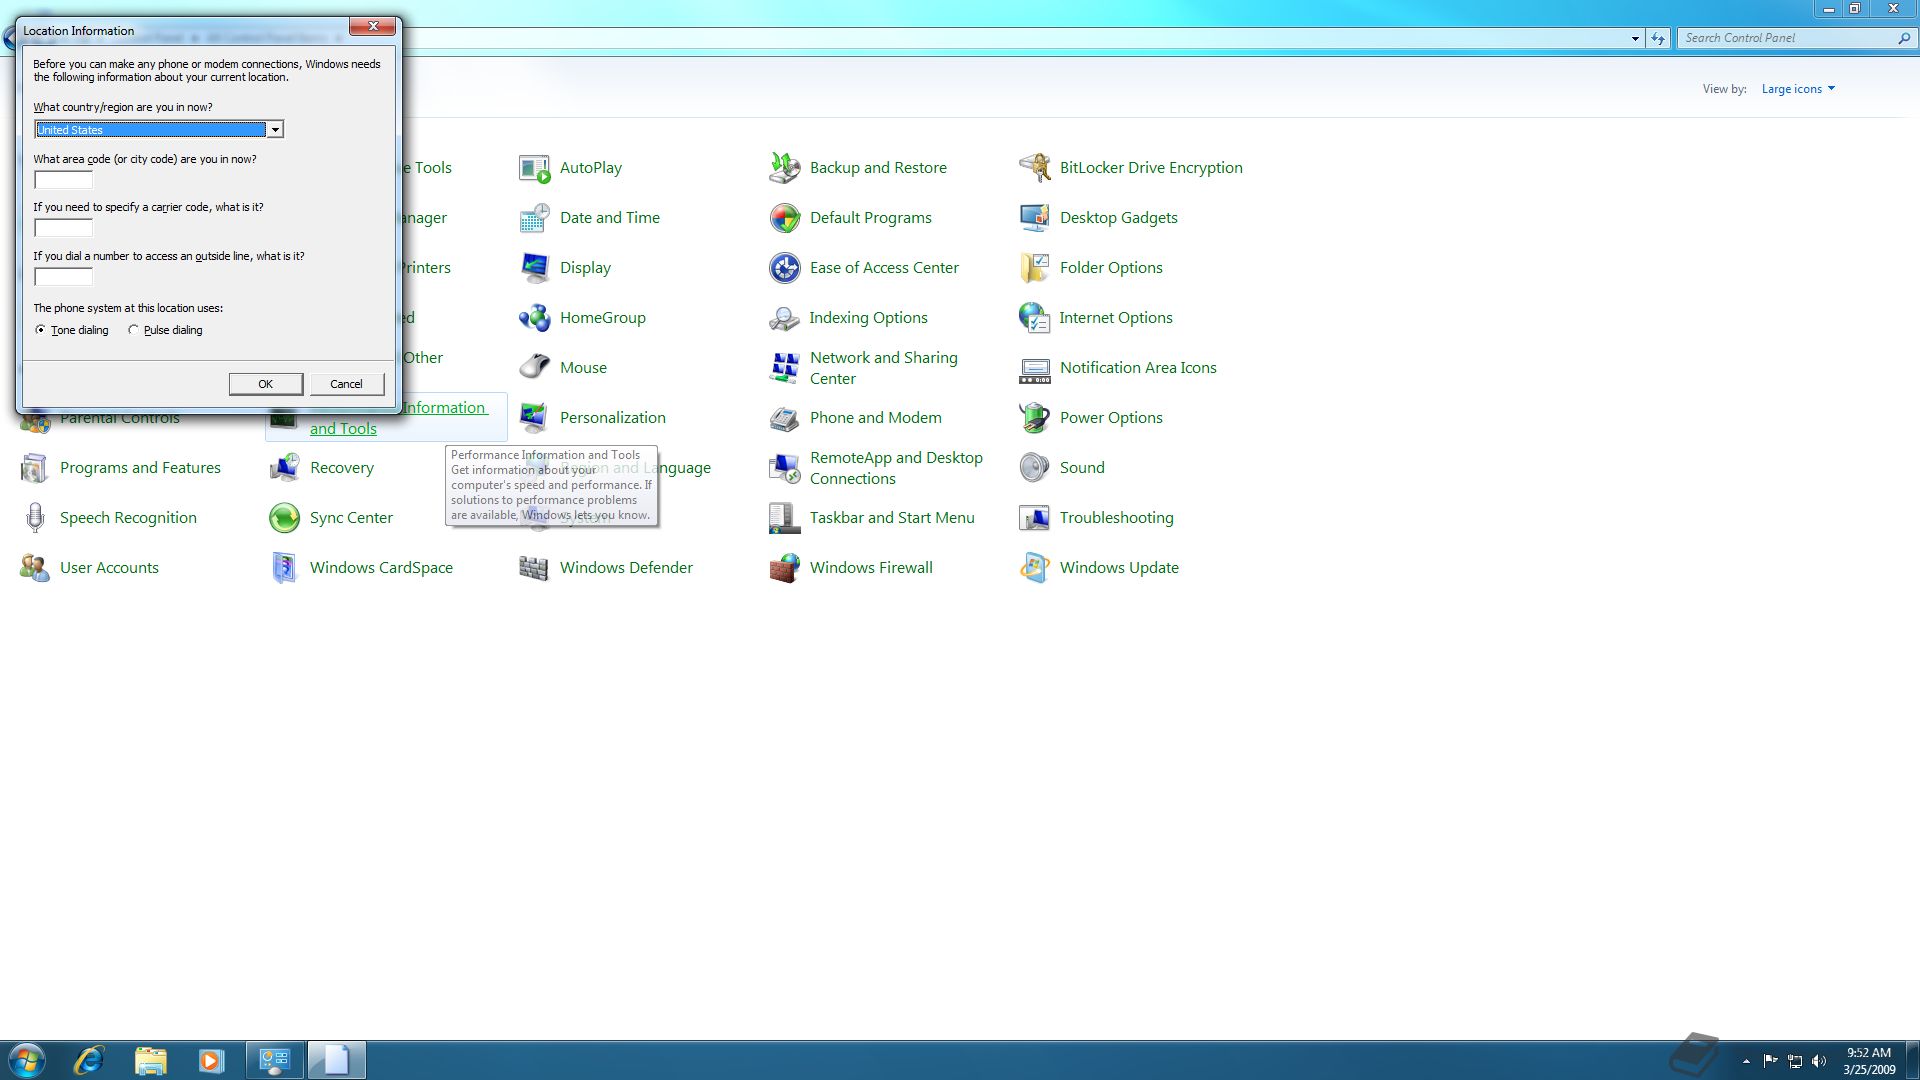Open the Phone and Modem icon
Viewport: 1920px width, 1080px height.
pyautogui.click(x=784, y=418)
